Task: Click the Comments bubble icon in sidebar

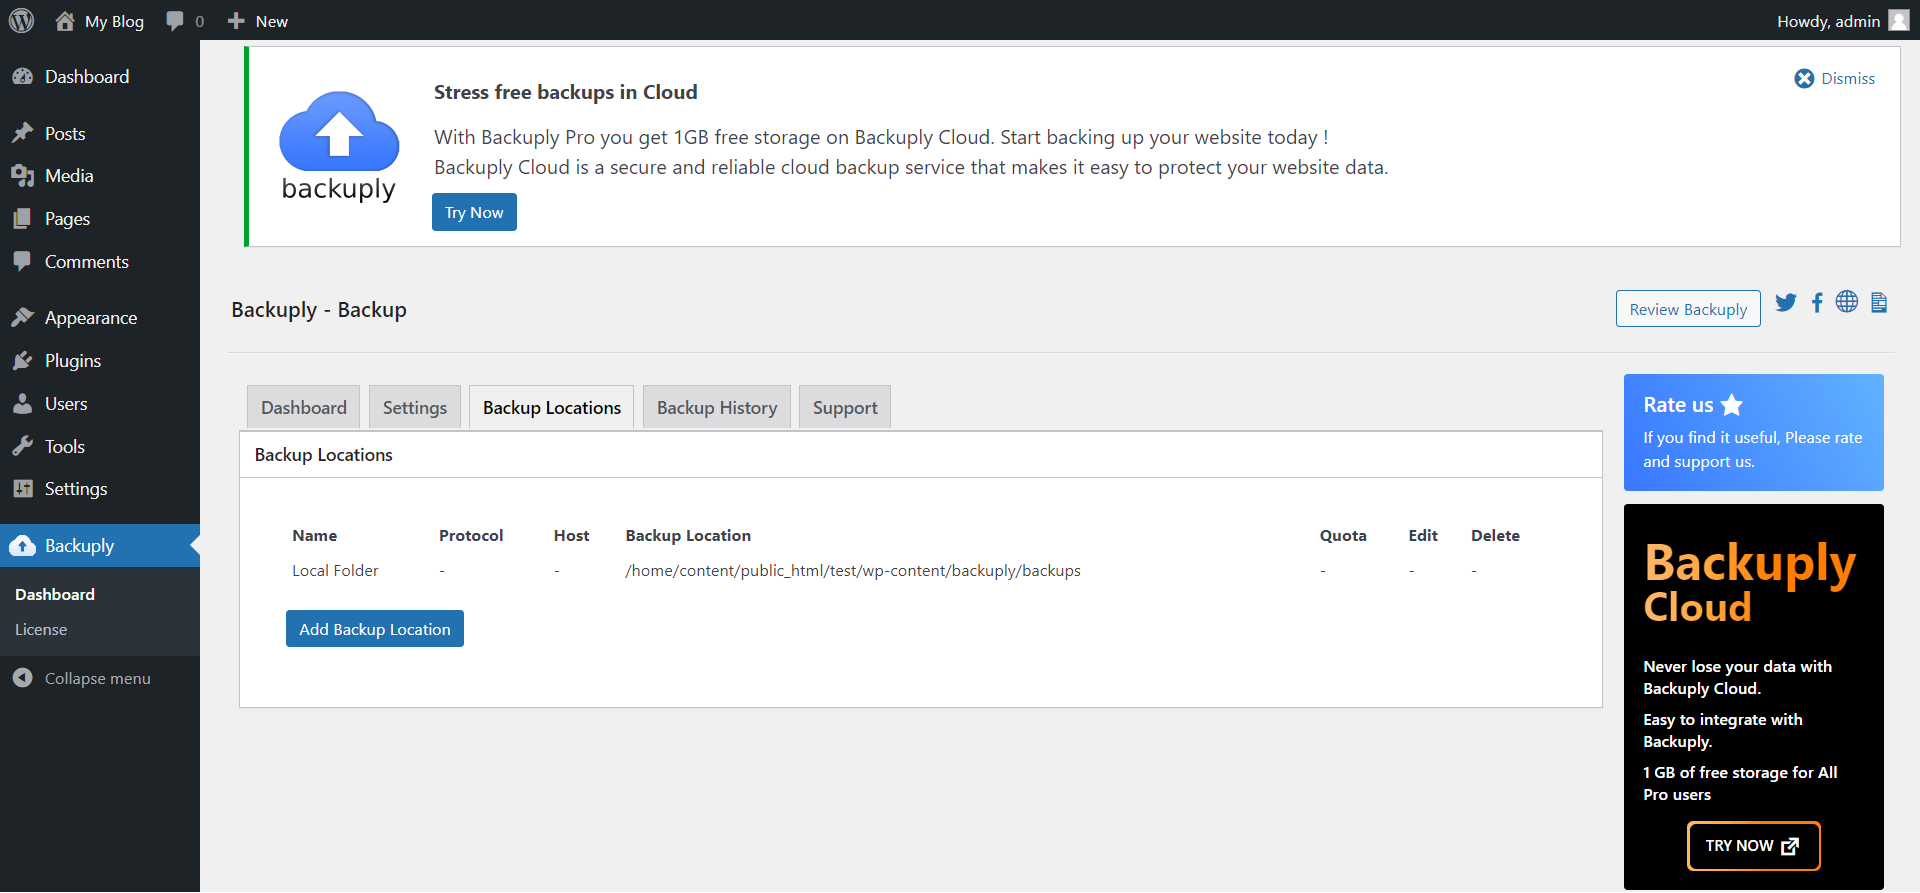Action: (x=22, y=261)
